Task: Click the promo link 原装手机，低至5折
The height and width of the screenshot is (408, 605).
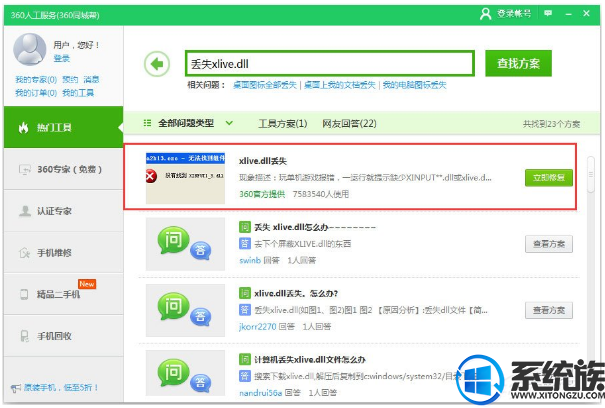Action: (61, 388)
